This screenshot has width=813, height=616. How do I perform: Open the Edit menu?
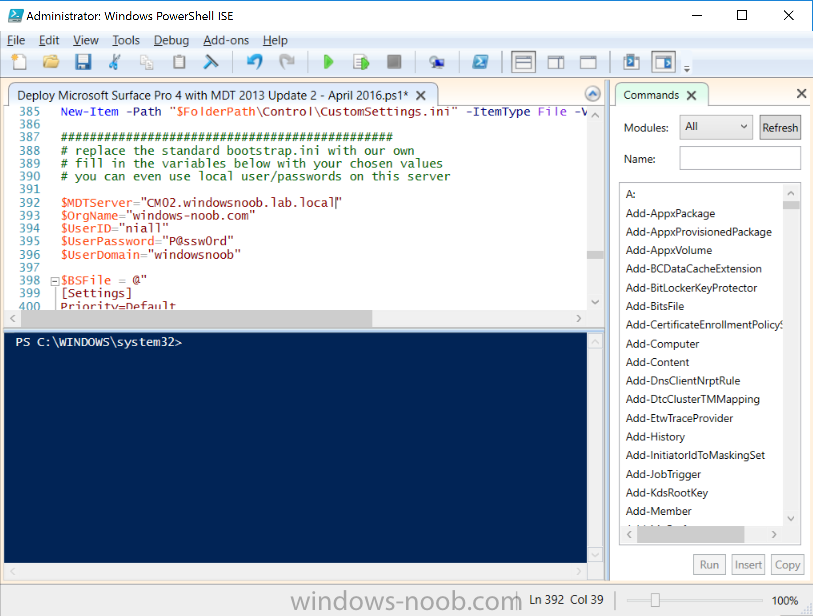pyautogui.click(x=49, y=40)
